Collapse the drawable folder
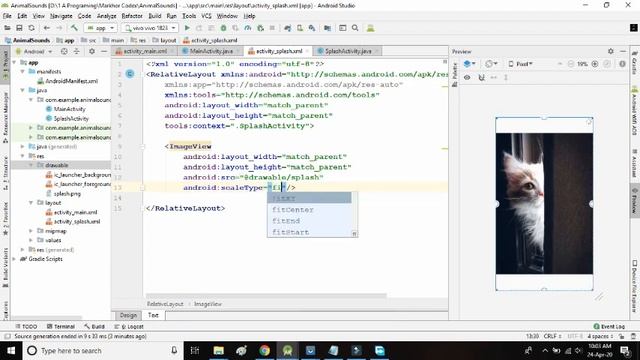 [x=31, y=165]
